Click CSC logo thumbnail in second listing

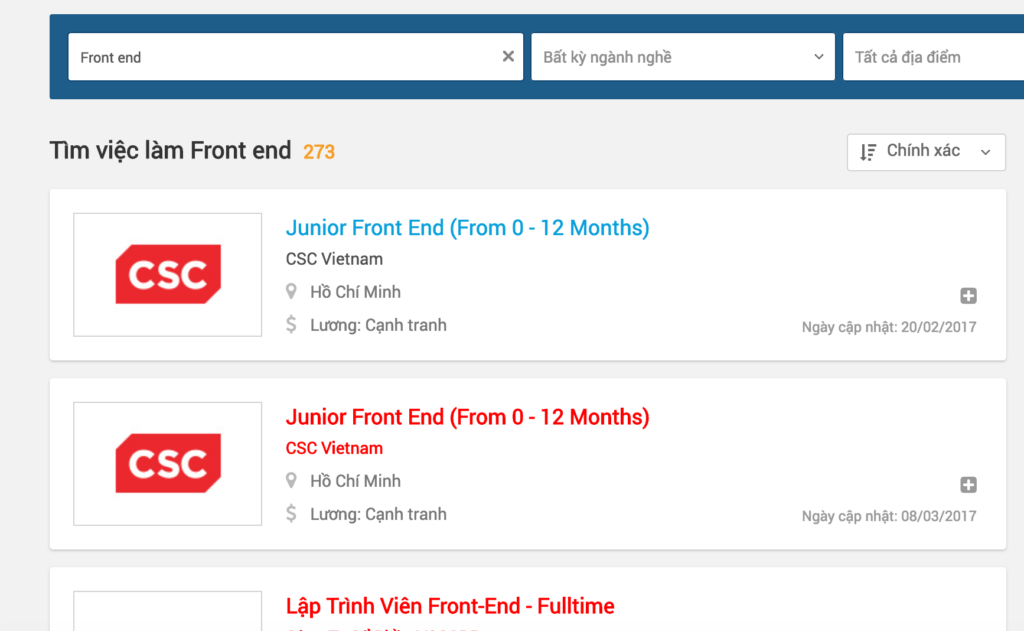pyautogui.click(x=168, y=464)
